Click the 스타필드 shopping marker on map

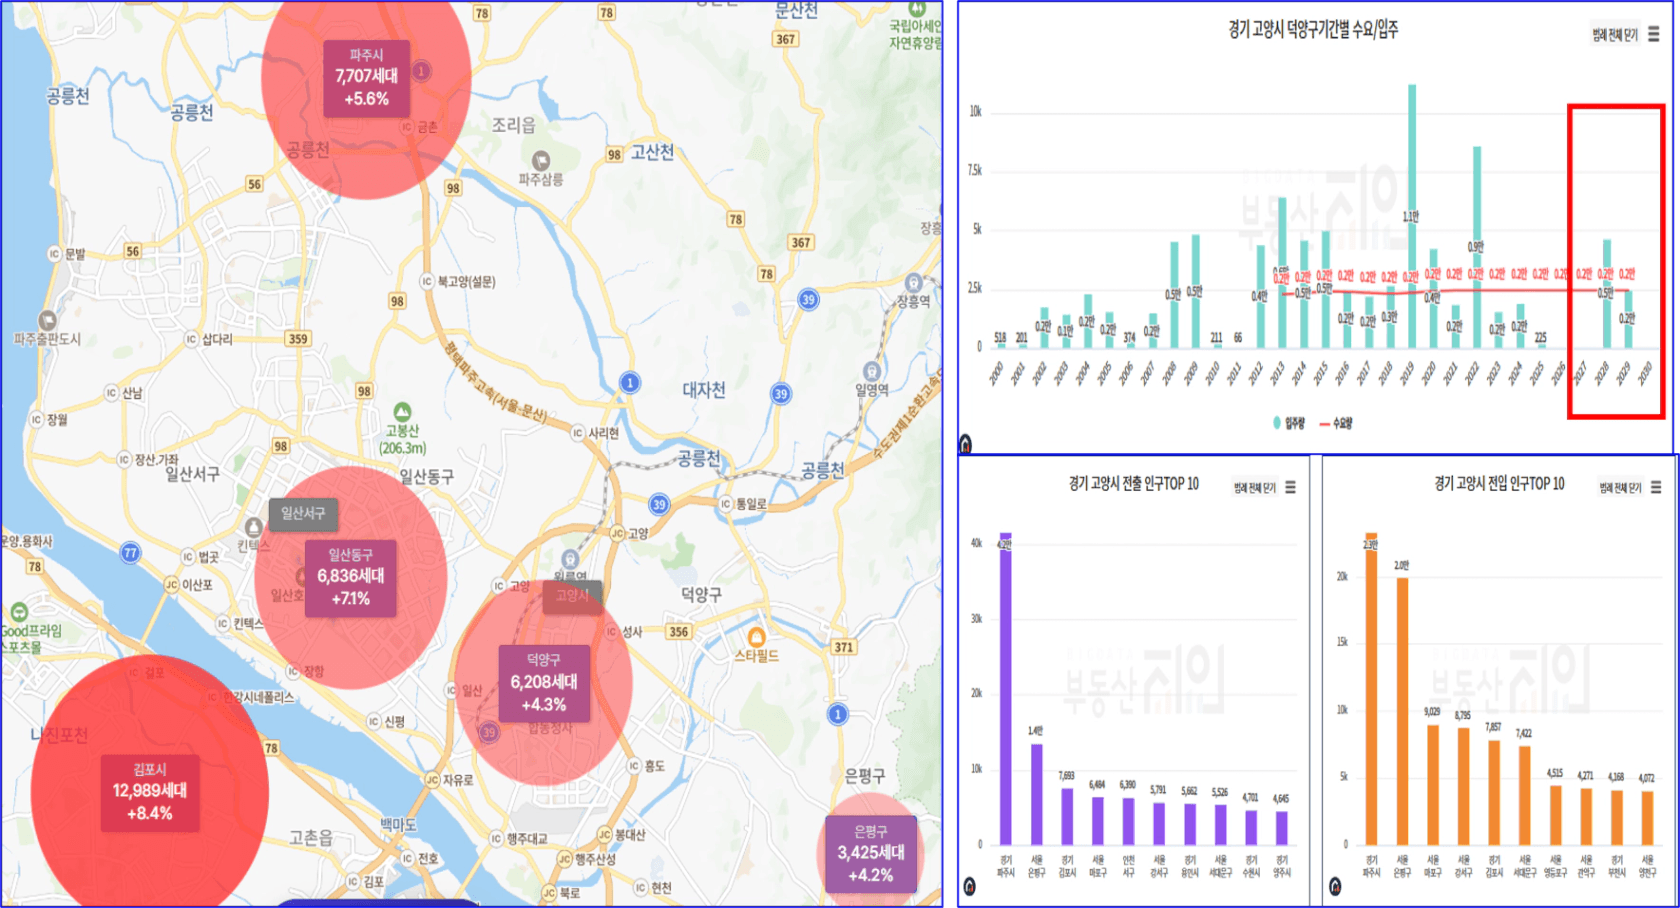pos(757,637)
